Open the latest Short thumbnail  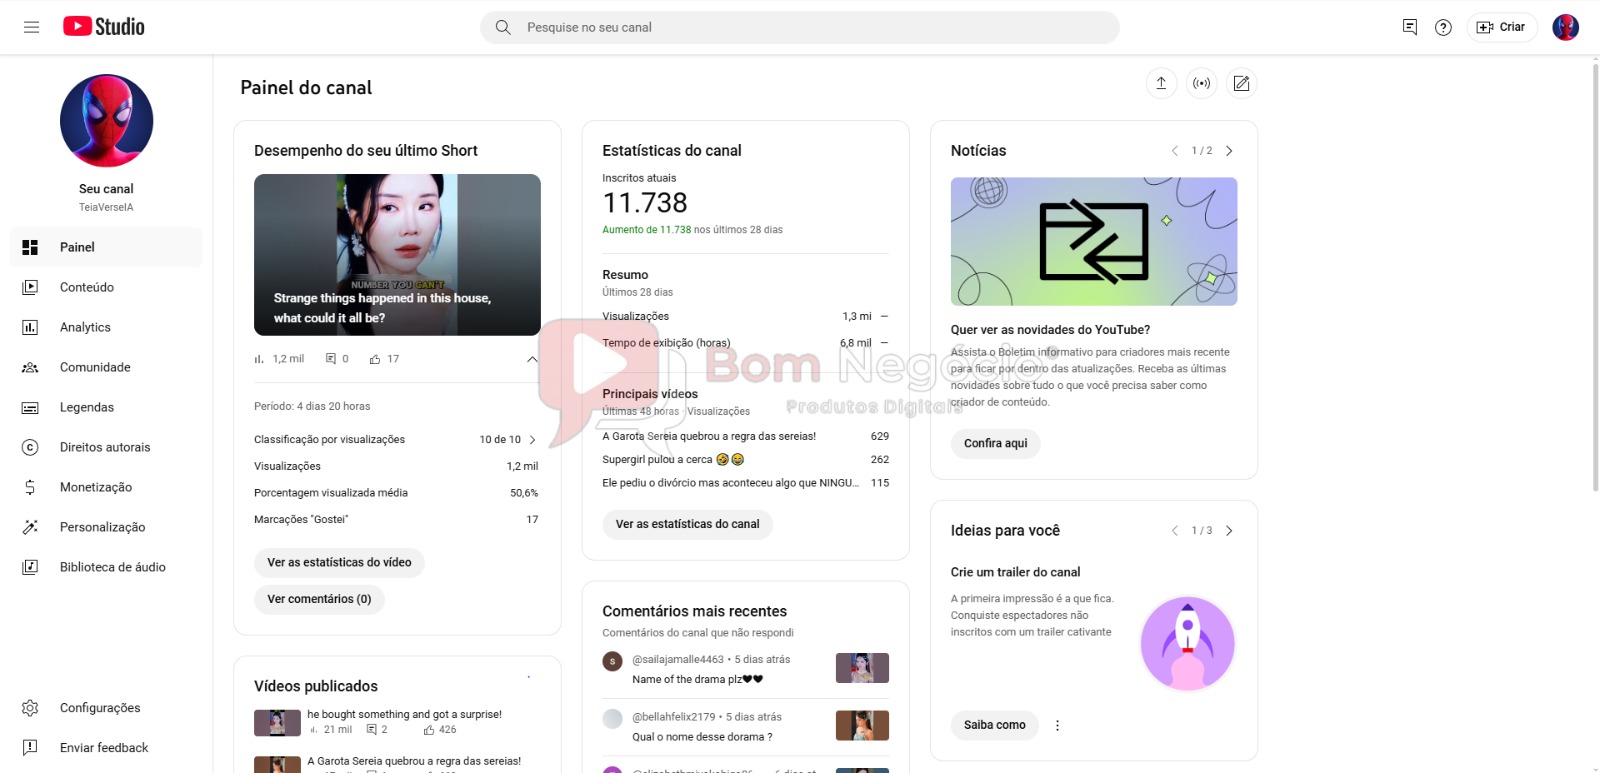point(397,255)
